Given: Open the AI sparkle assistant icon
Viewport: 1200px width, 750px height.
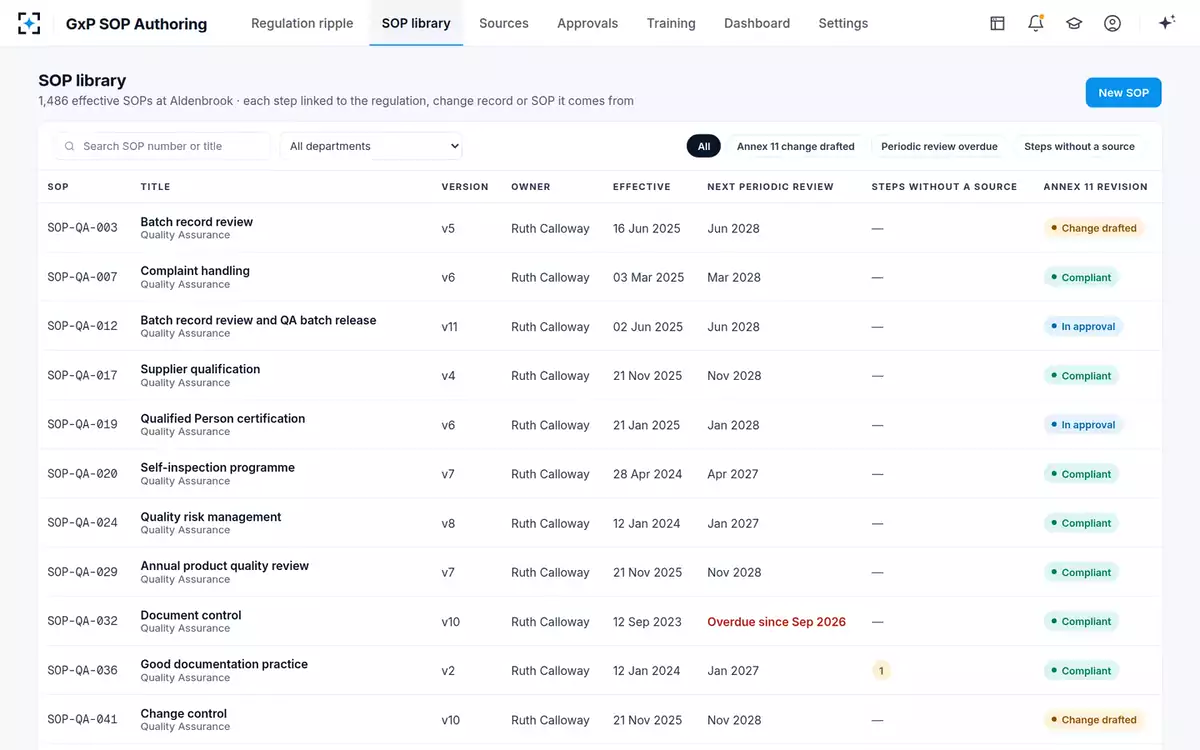Looking at the screenshot, I should [x=1166, y=23].
